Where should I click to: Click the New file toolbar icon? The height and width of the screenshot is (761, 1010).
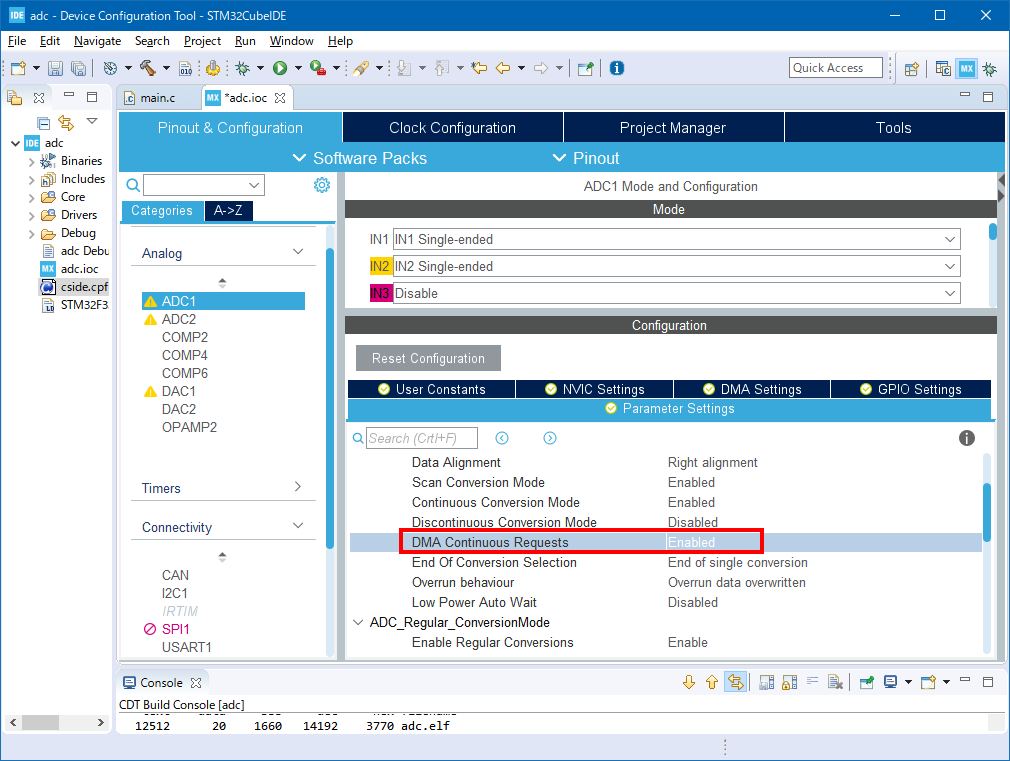pos(18,68)
